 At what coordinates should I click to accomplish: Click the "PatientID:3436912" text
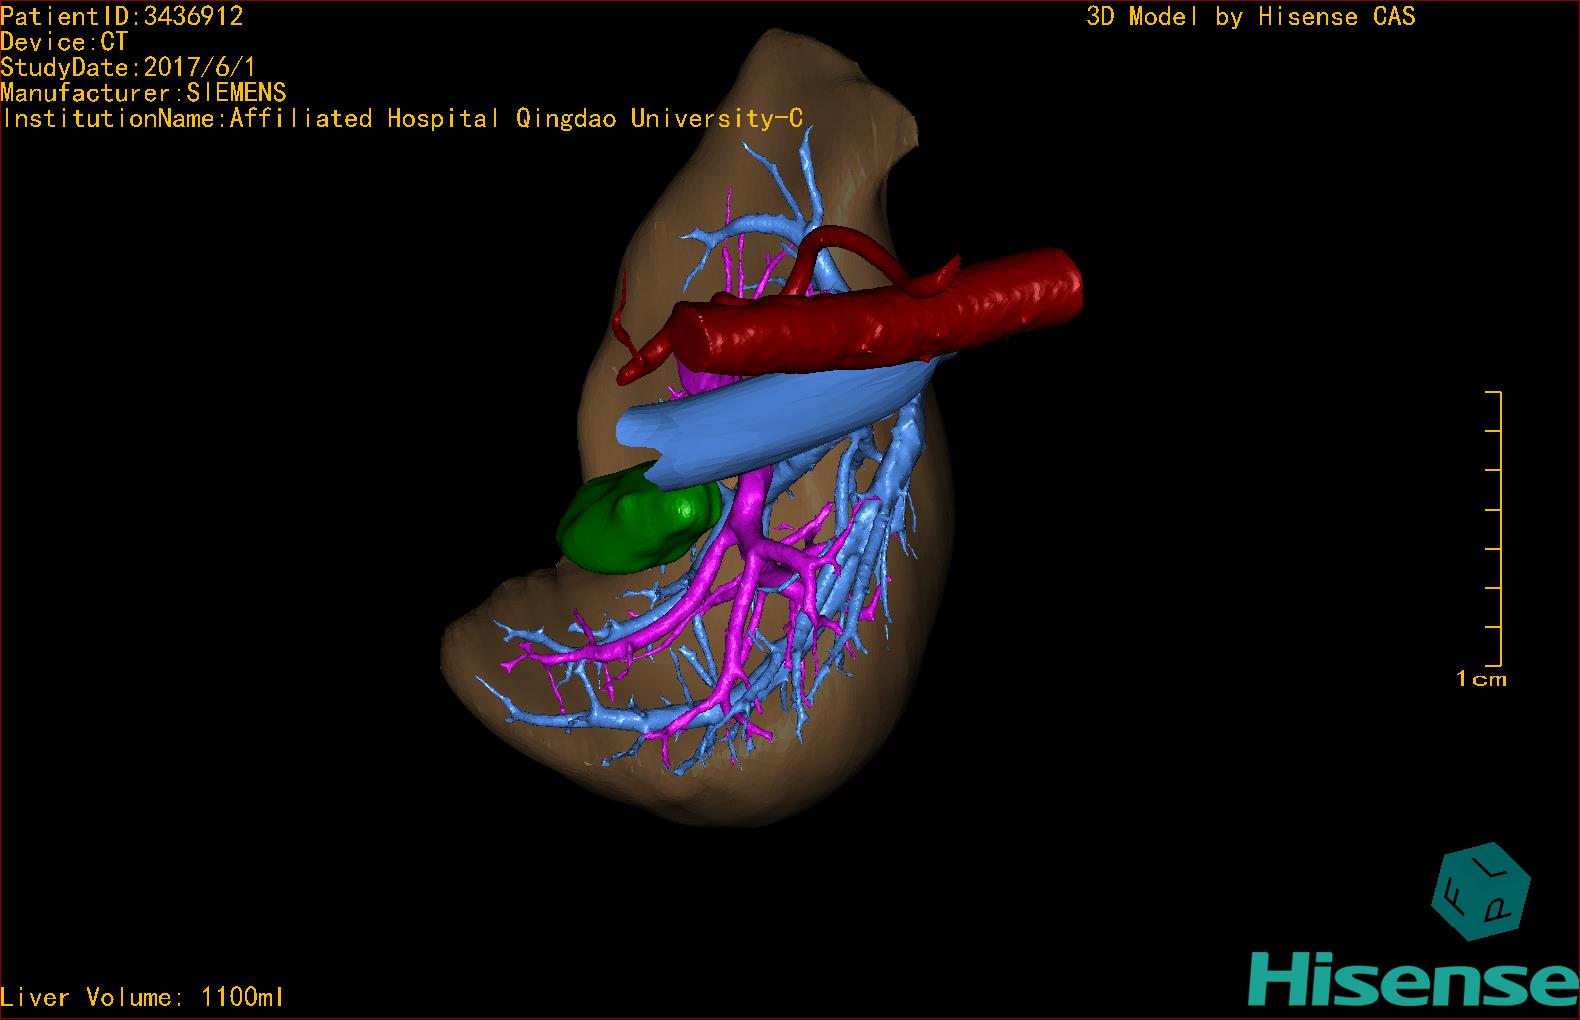pyautogui.click(x=122, y=16)
